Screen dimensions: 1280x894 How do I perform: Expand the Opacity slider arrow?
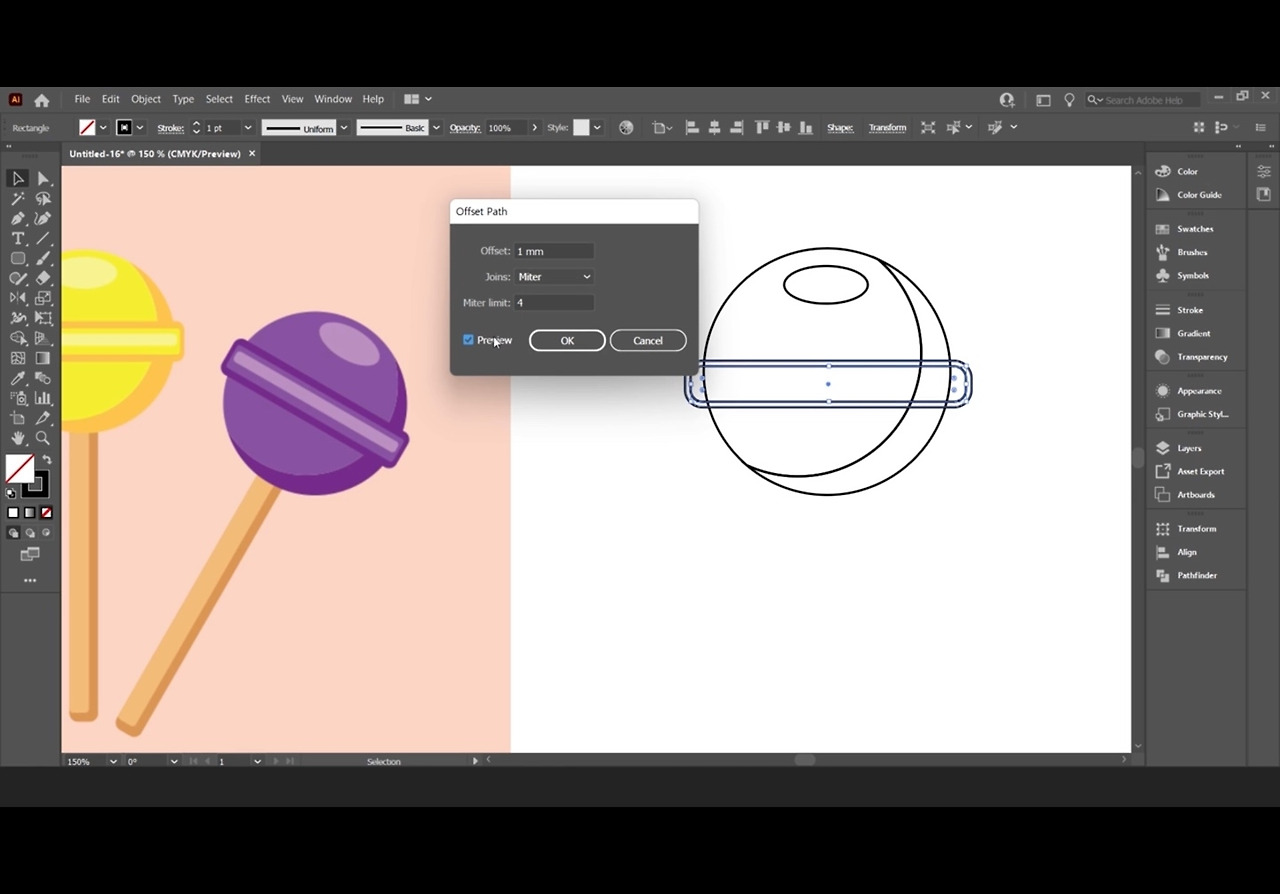pyautogui.click(x=535, y=128)
